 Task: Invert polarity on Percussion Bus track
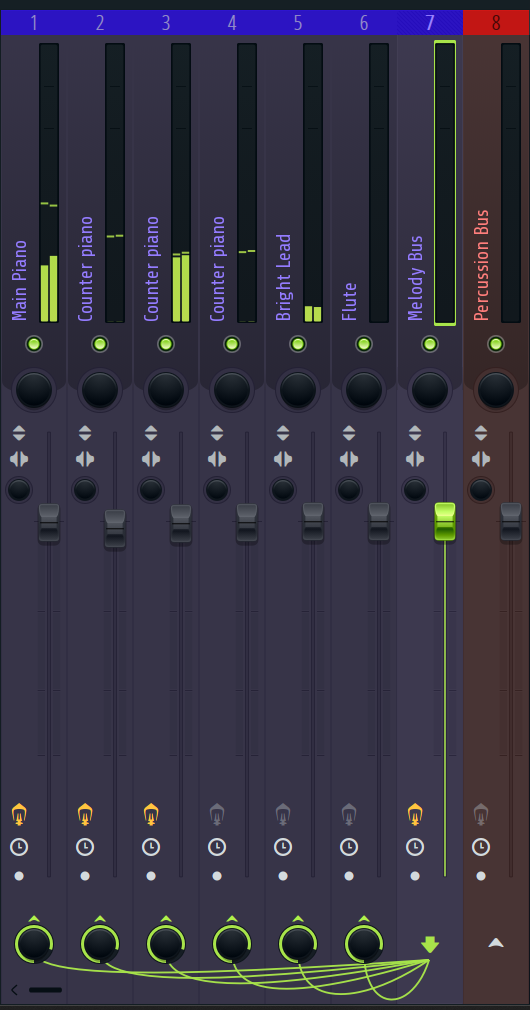click(x=481, y=433)
